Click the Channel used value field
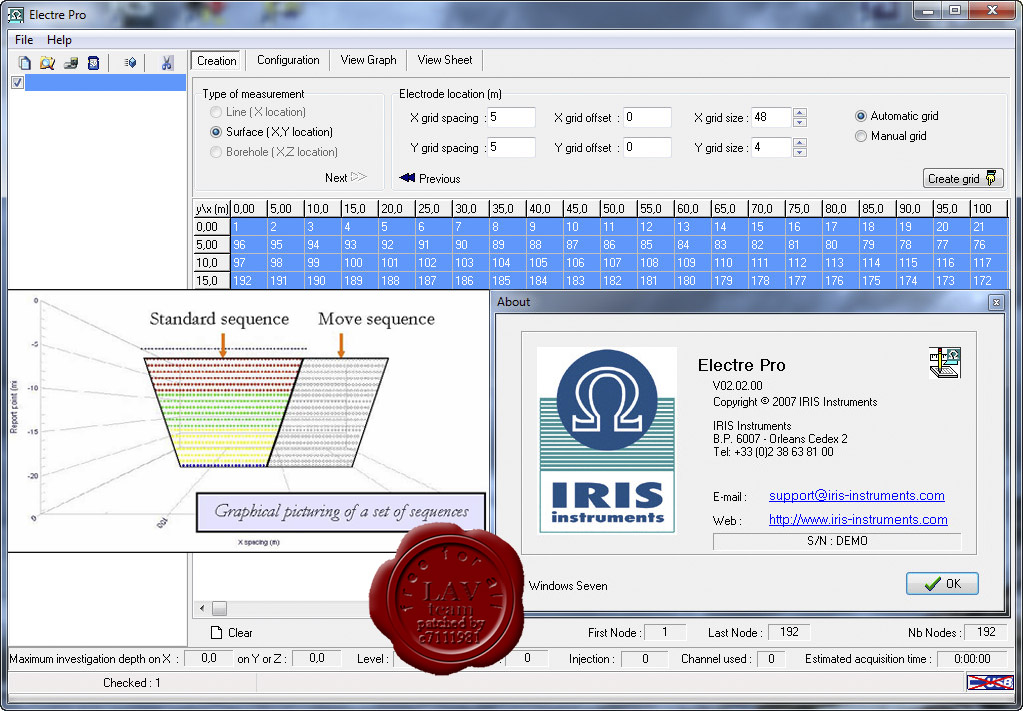 click(771, 659)
